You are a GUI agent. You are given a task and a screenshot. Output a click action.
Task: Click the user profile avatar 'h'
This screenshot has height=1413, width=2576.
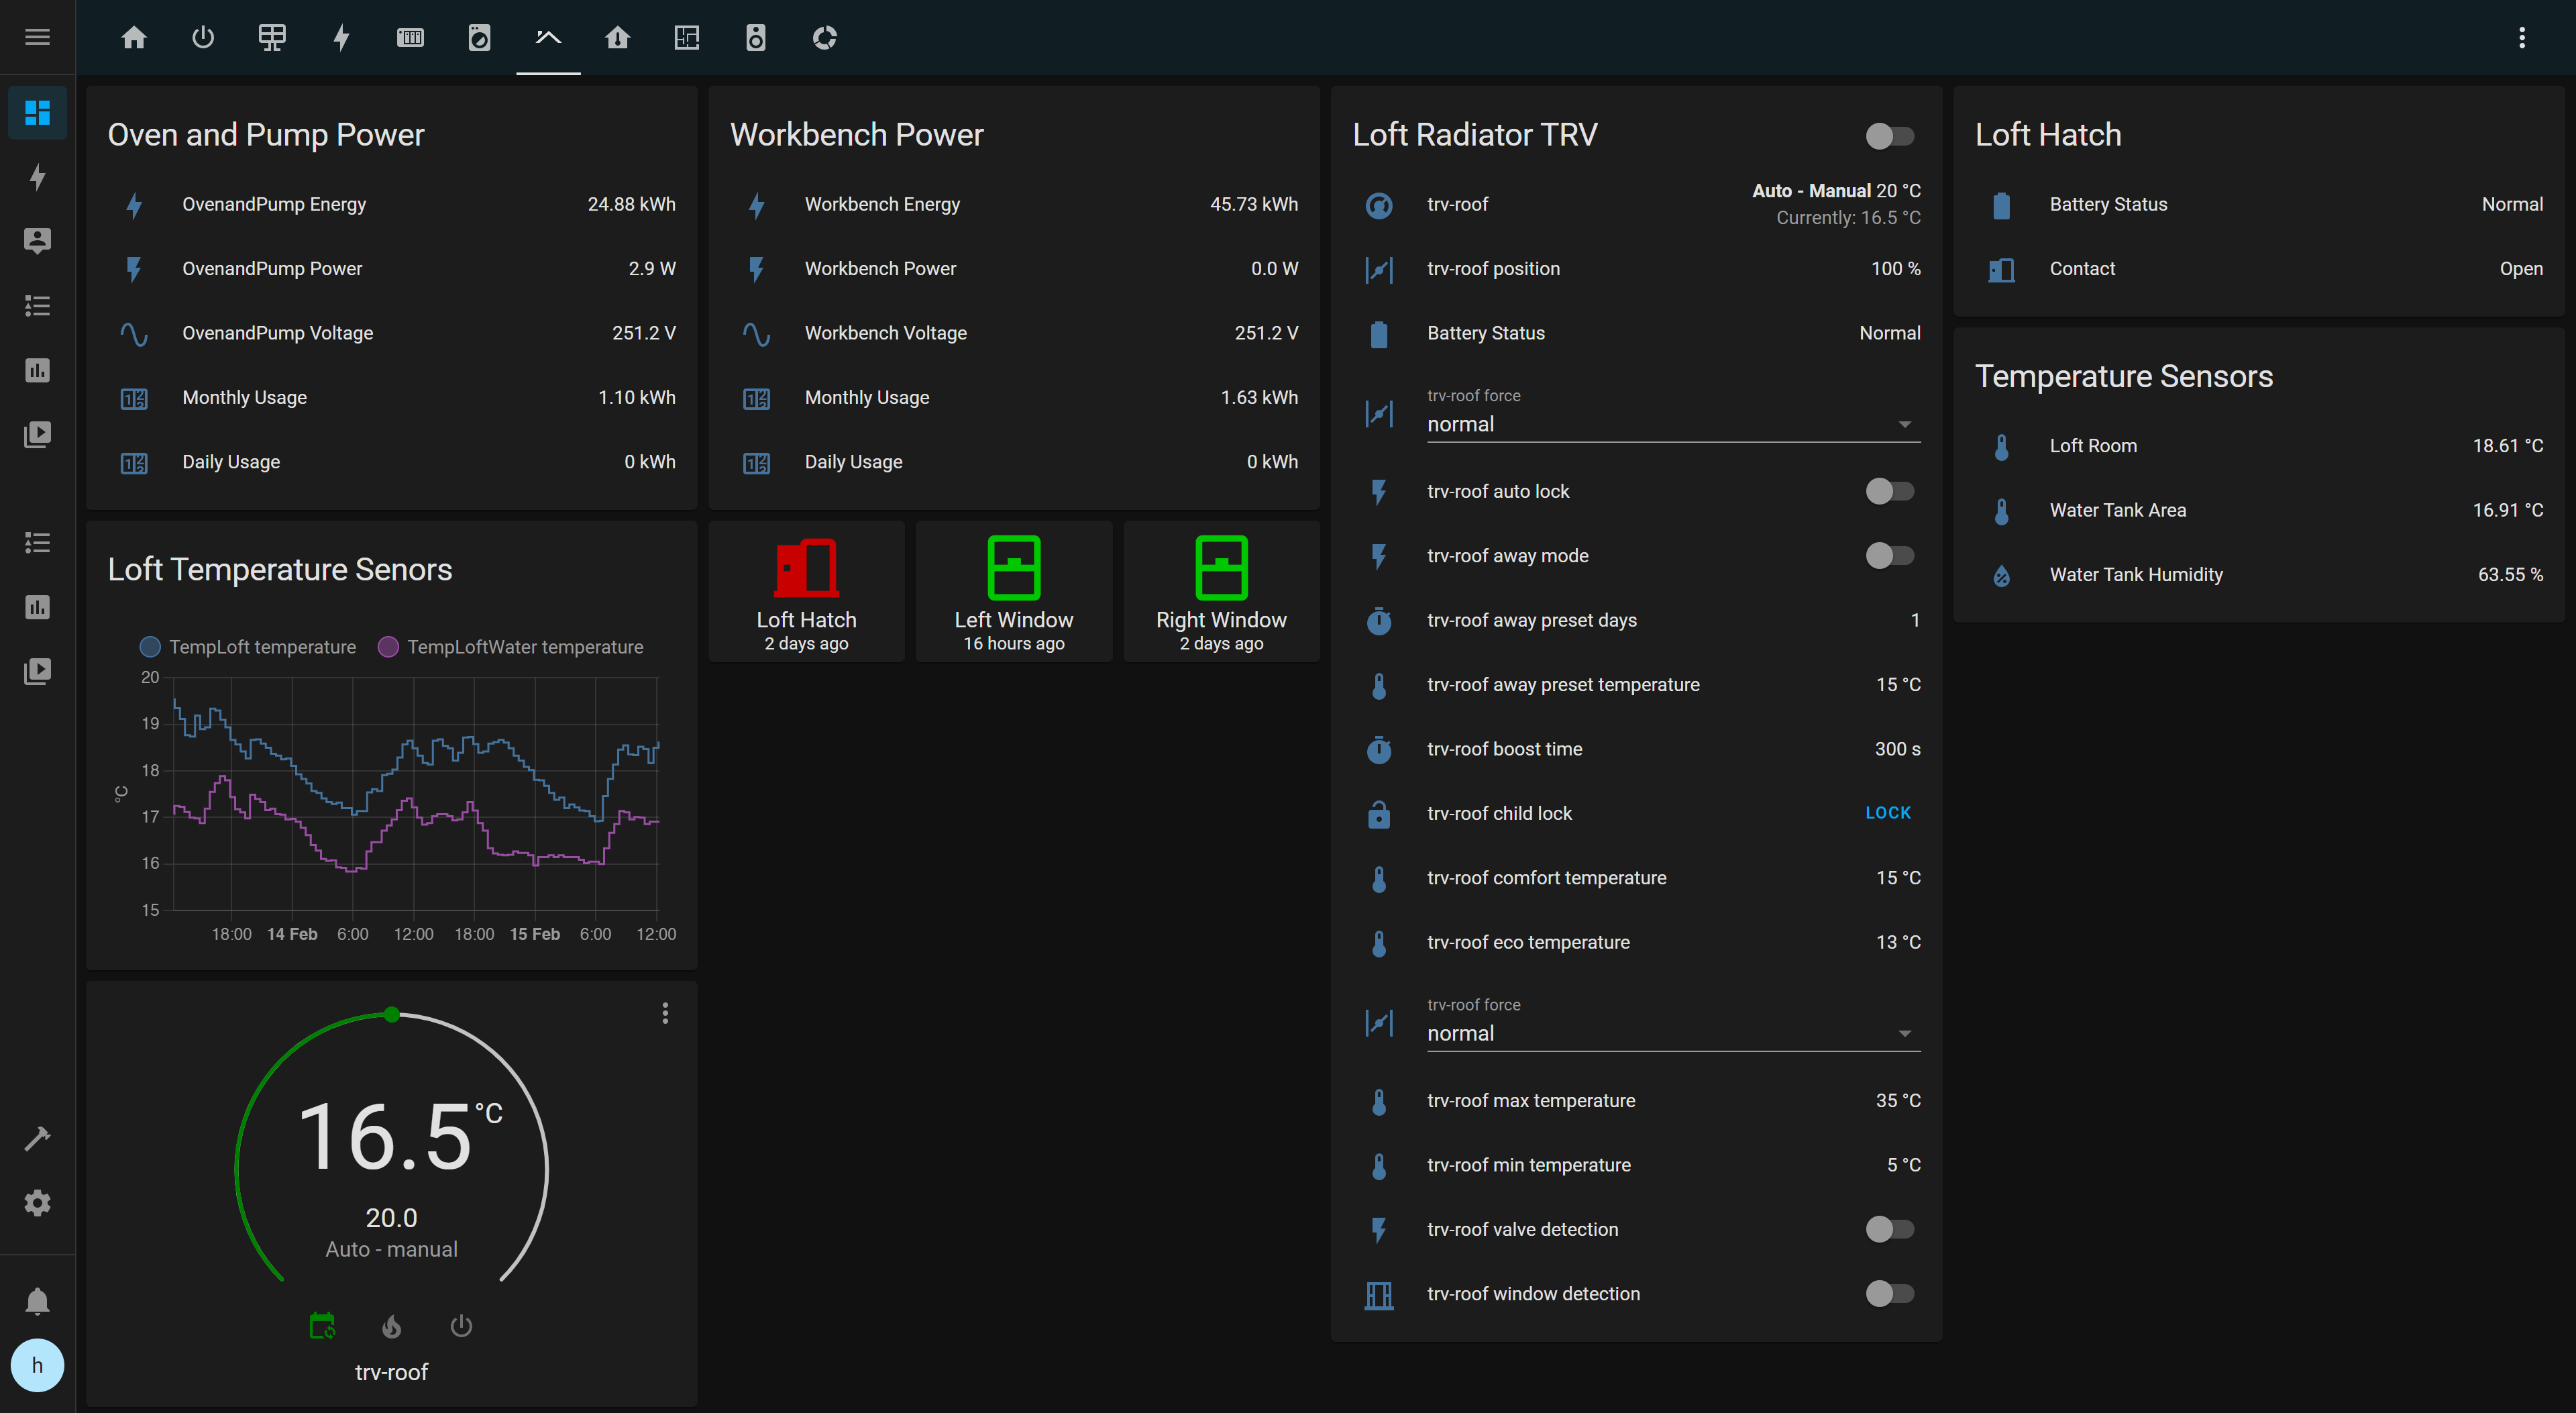[37, 1365]
